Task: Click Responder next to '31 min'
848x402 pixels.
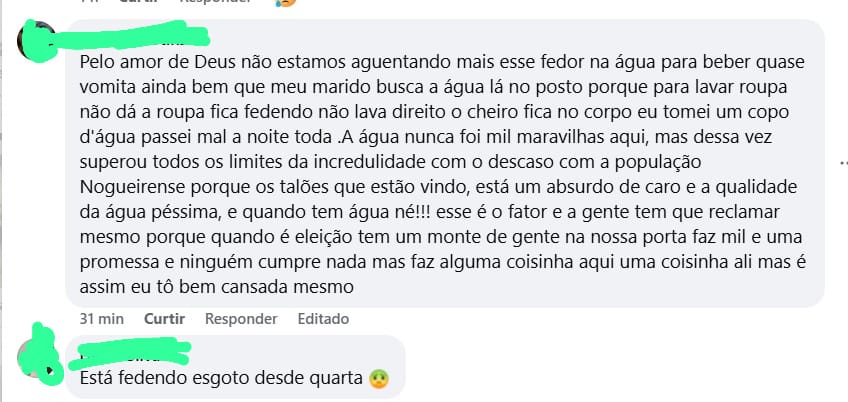Action: [x=241, y=319]
